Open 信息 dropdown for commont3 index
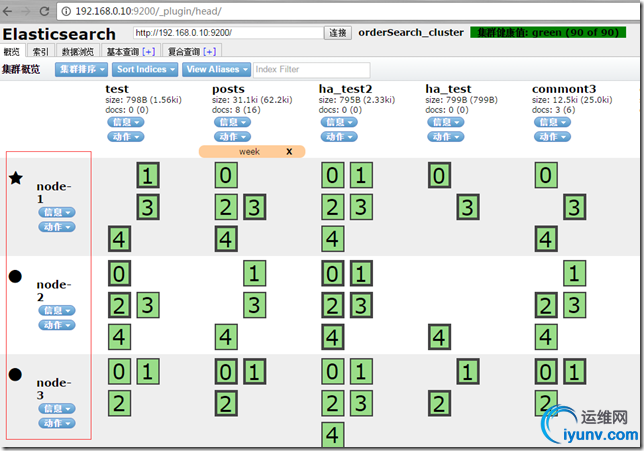 tap(552, 122)
